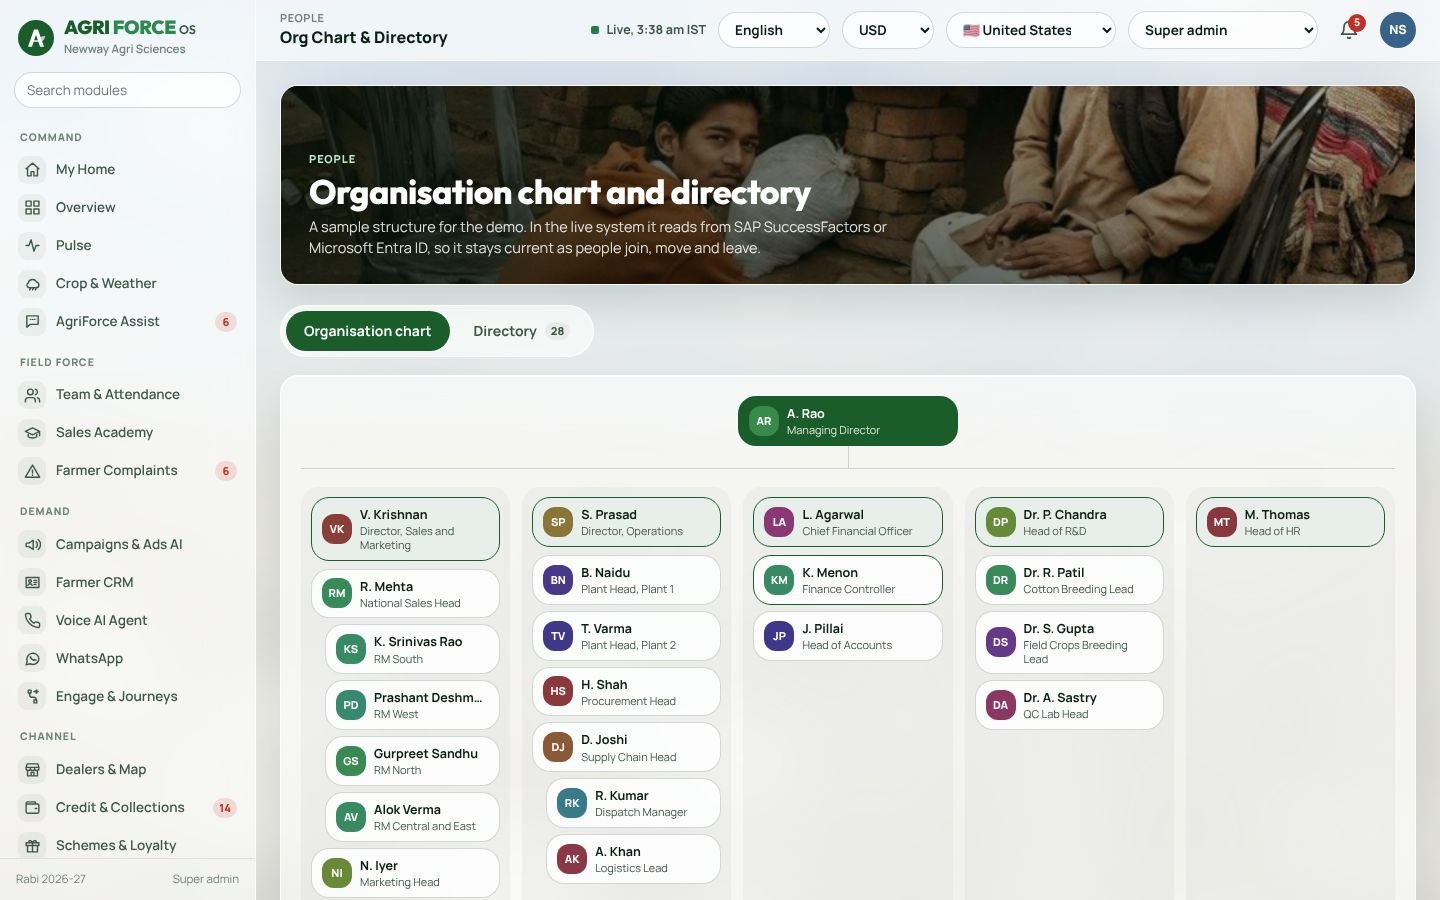Click the Search modules field

[127, 90]
